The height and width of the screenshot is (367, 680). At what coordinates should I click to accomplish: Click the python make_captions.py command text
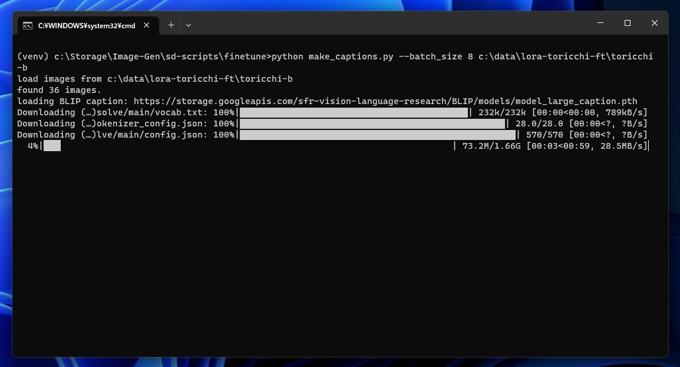point(333,56)
